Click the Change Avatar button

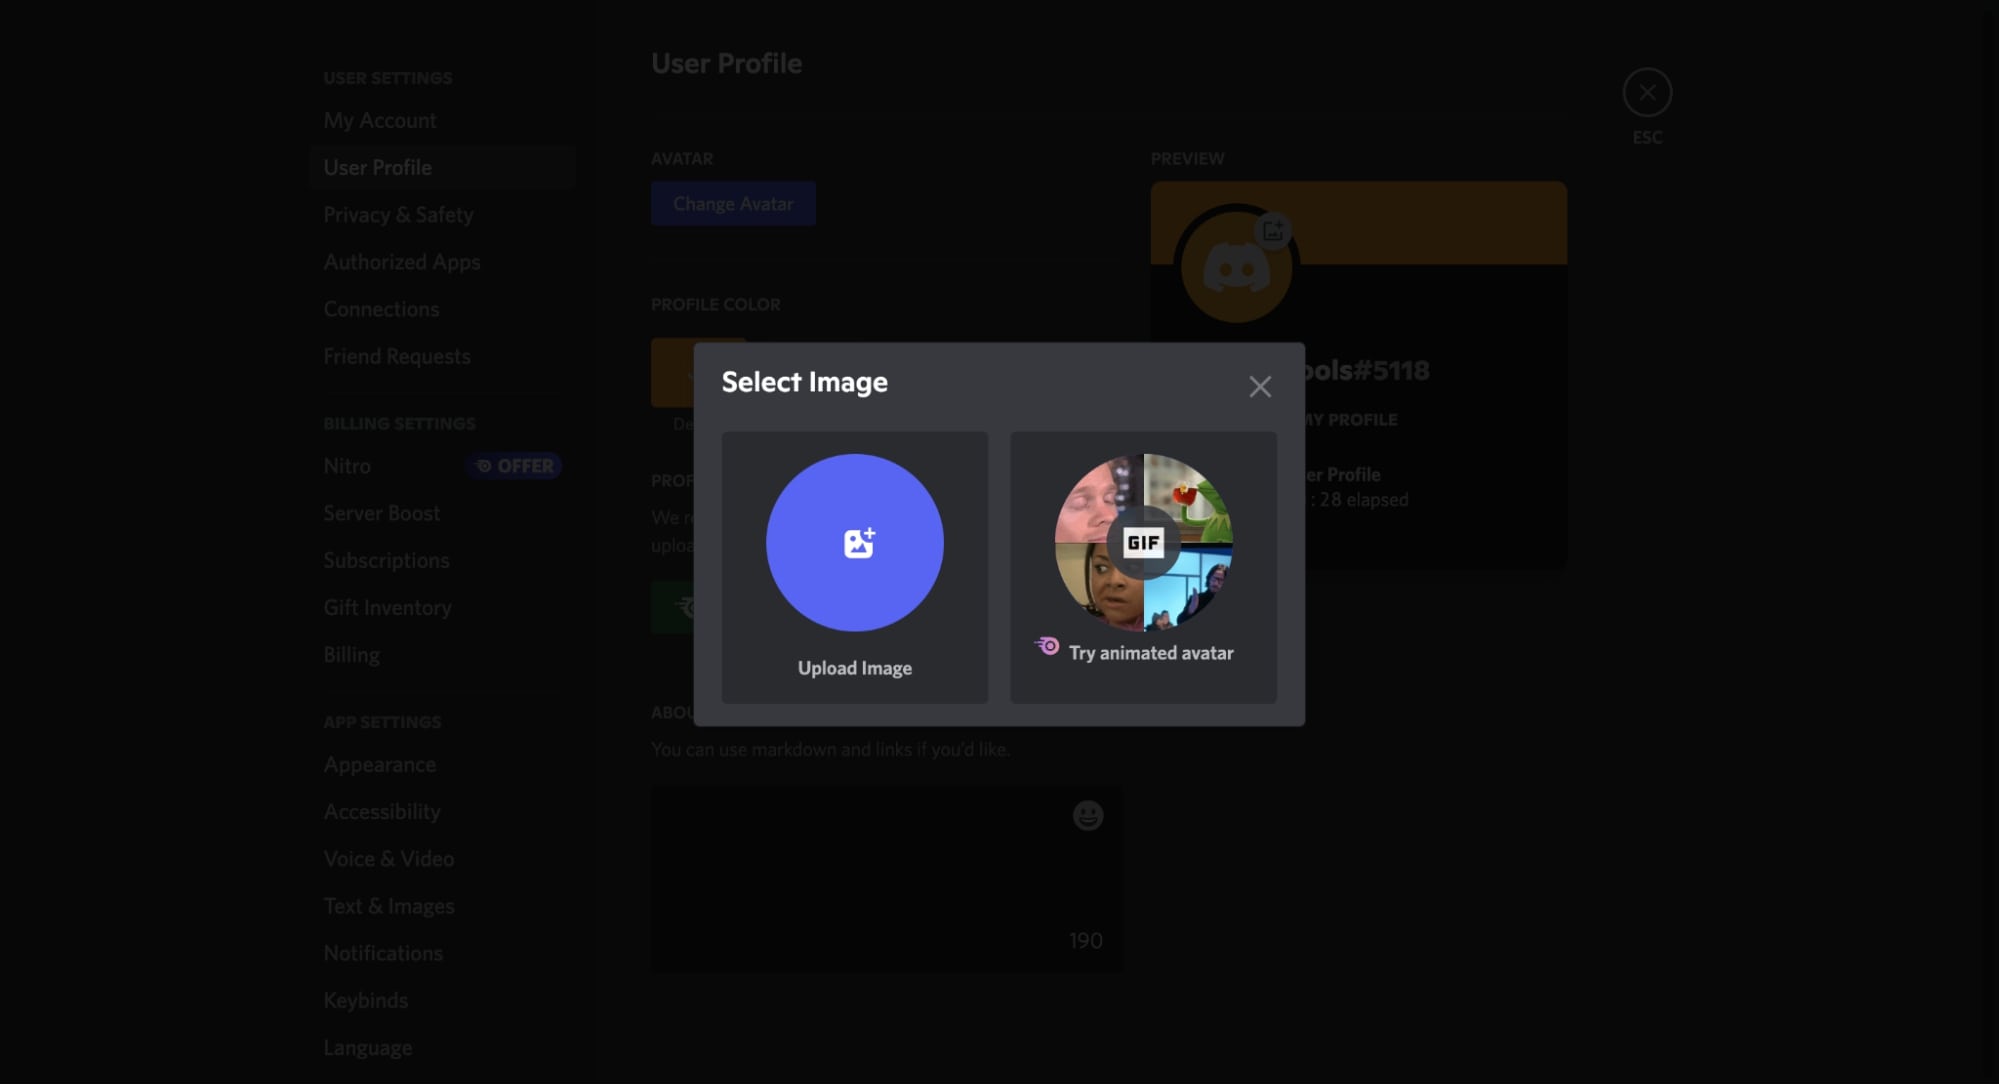click(733, 204)
